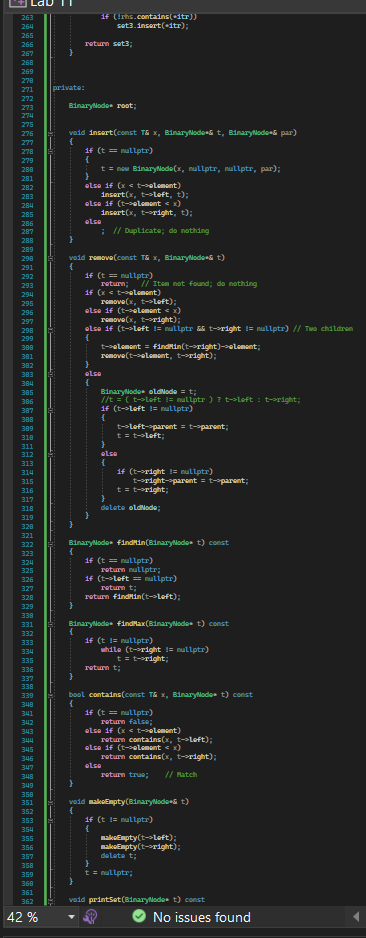Click "BinaryNode* oldNode = t;" line

click(148, 391)
